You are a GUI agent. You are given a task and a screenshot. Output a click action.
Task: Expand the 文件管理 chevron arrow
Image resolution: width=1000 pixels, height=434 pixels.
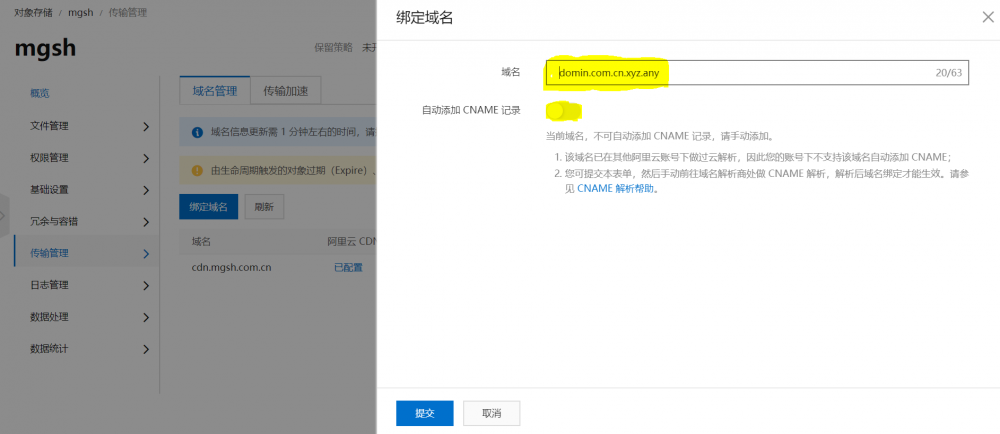[146, 126]
